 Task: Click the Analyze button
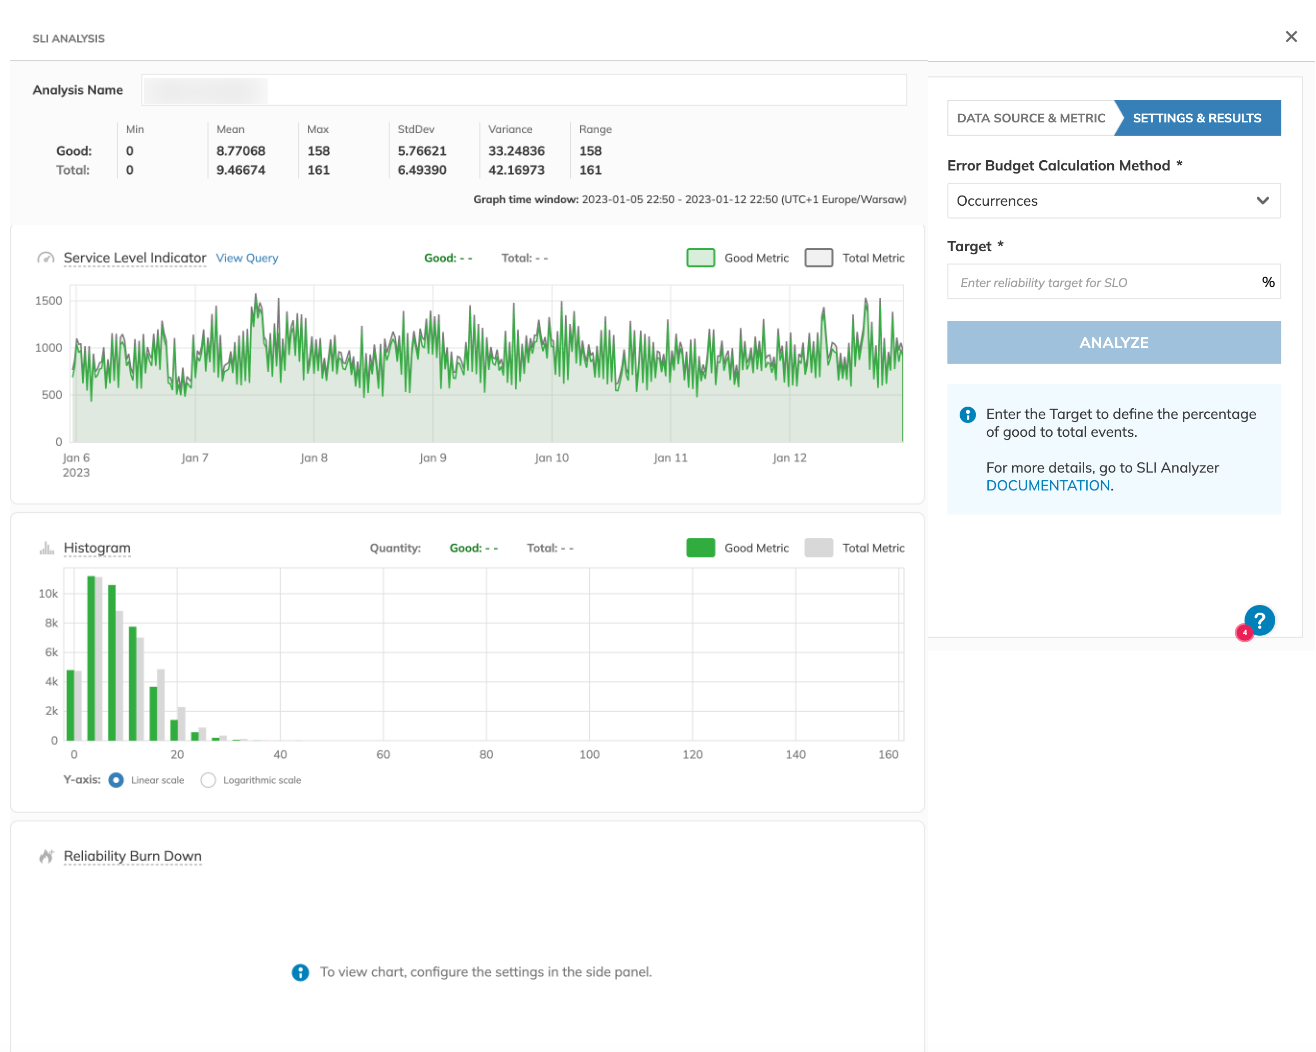(x=1114, y=342)
